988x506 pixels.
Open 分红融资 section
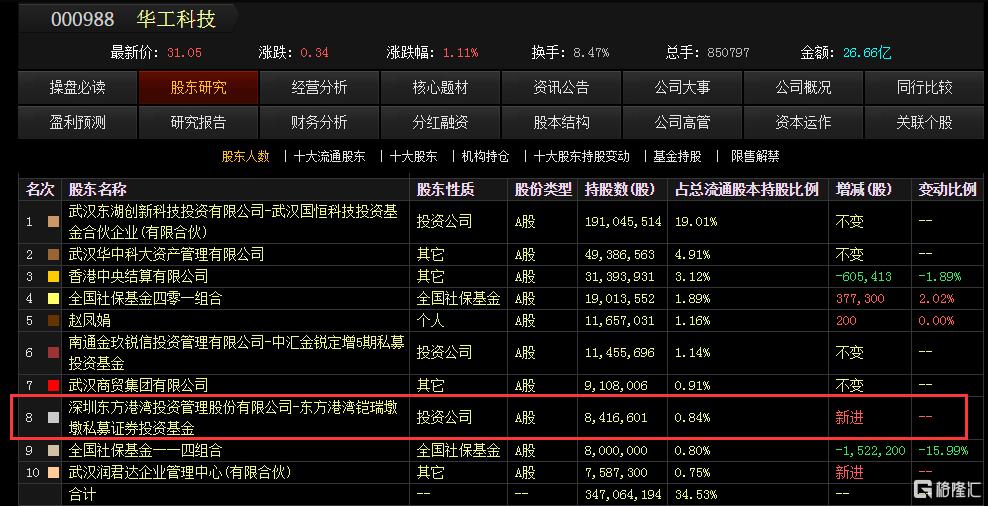(x=440, y=122)
